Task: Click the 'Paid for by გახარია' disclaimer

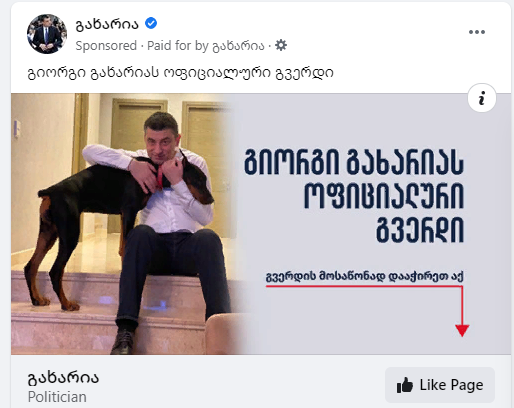Action: (206, 46)
